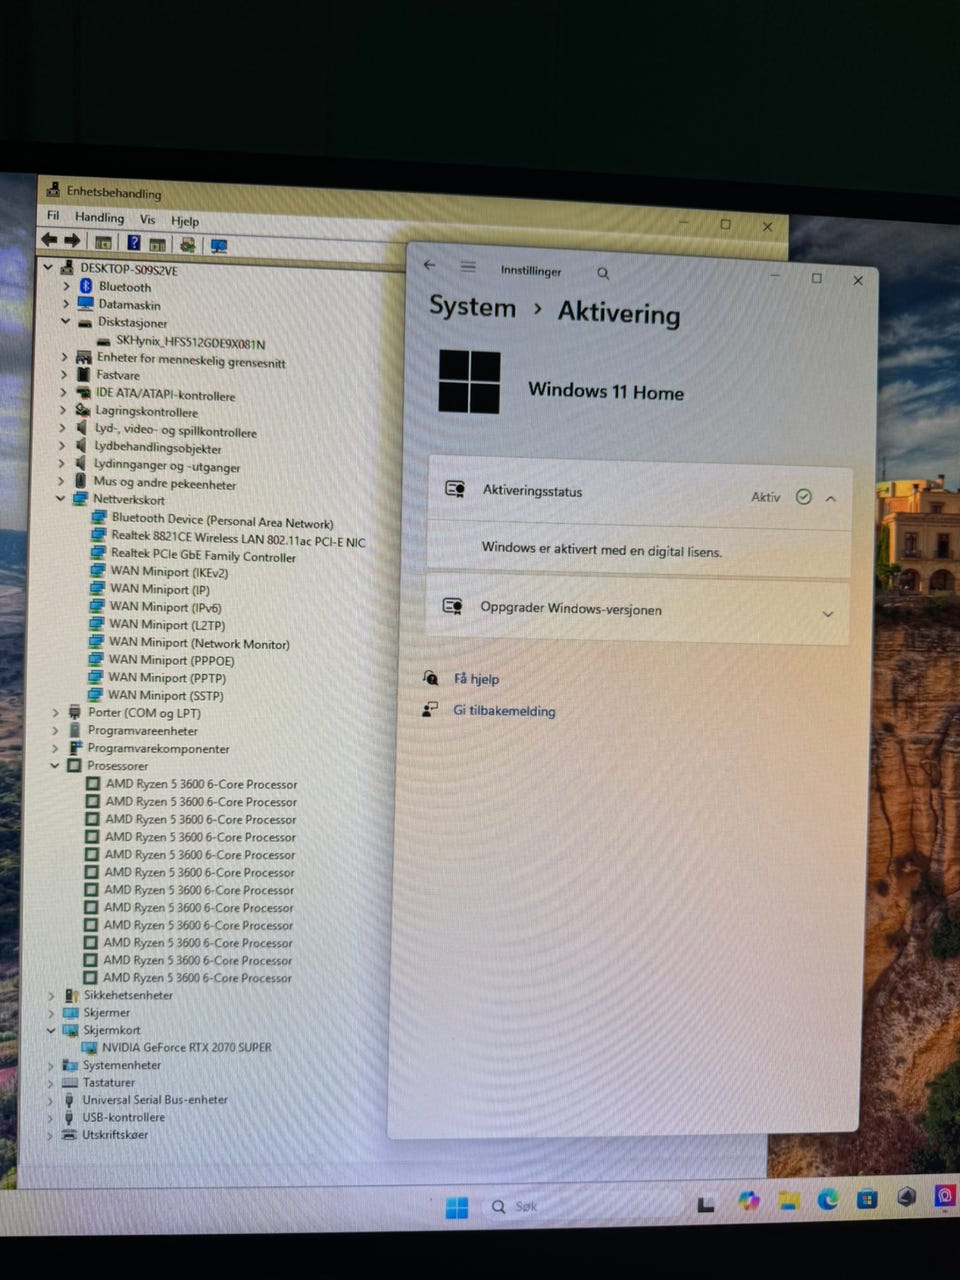Click the Windows Start button on taskbar

[x=457, y=1207]
